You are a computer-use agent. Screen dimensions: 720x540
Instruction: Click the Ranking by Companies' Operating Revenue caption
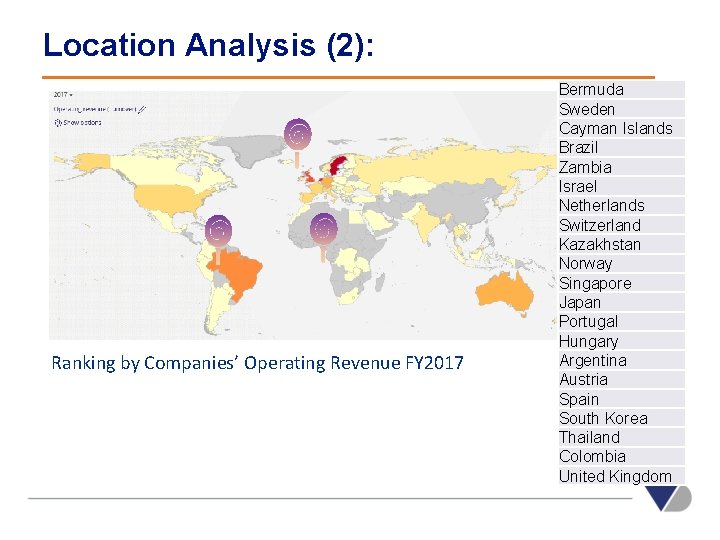(257, 363)
